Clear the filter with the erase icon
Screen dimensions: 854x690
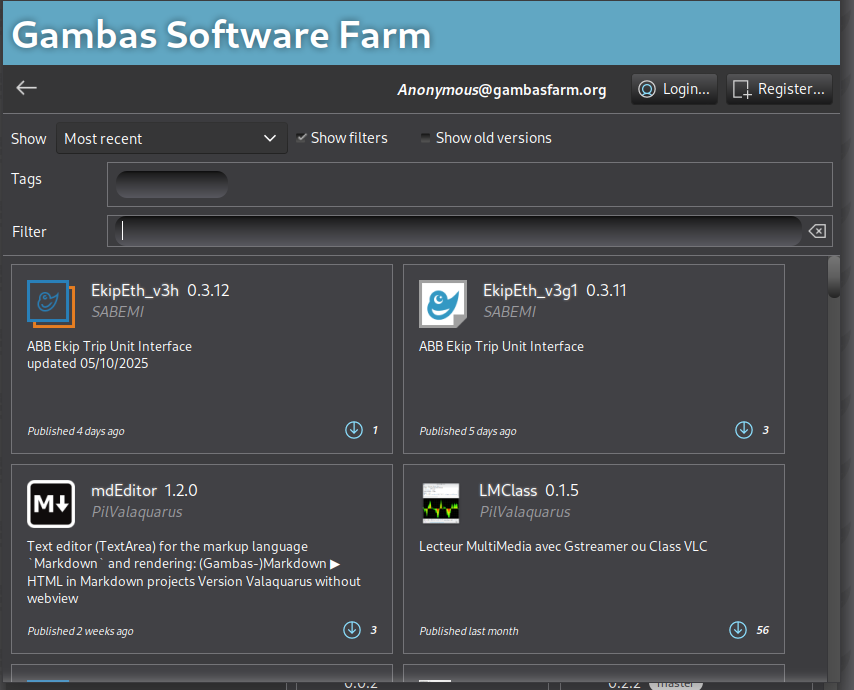coord(817,231)
